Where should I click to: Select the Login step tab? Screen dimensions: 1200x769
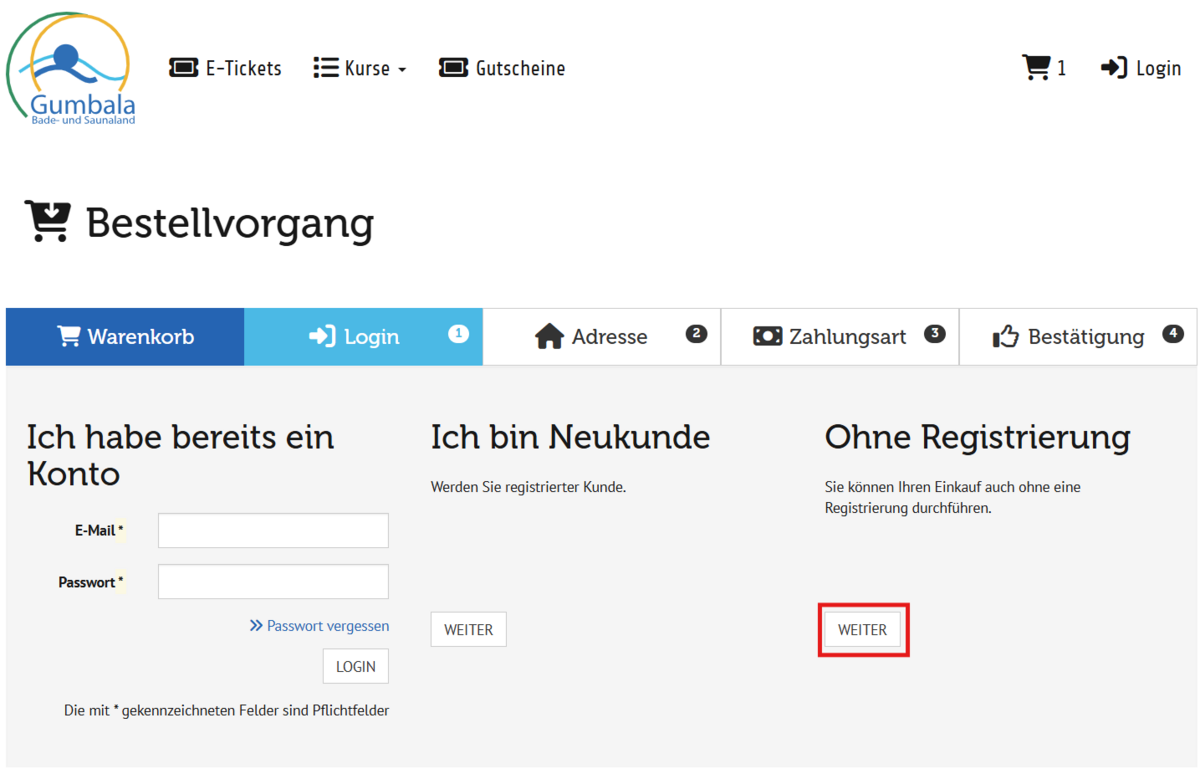coord(363,337)
